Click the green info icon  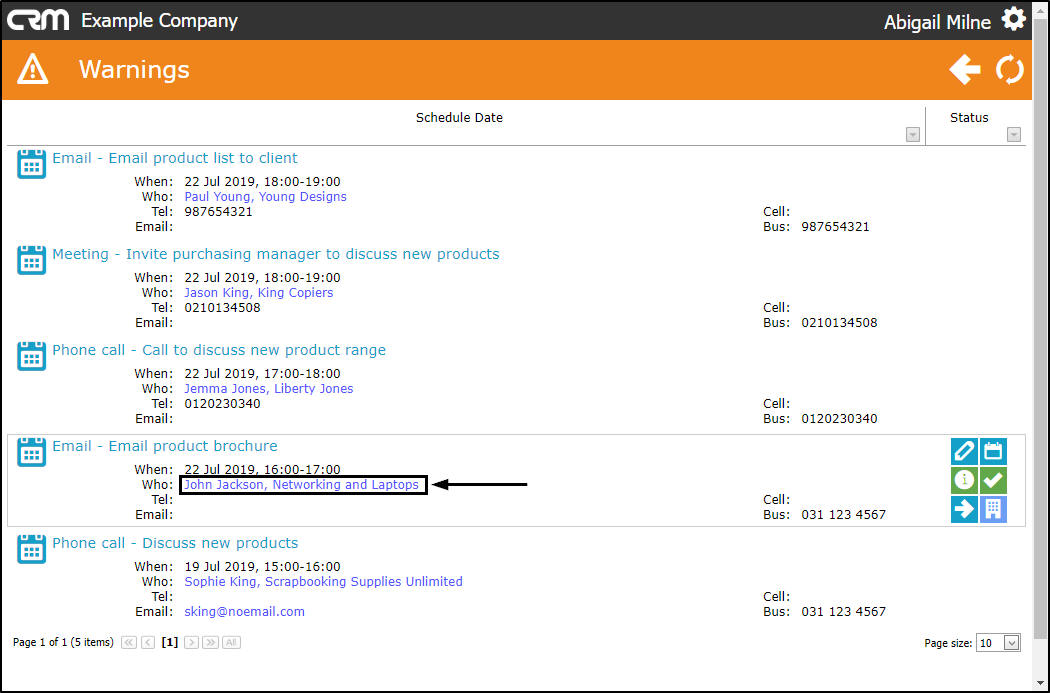coord(964,480)
